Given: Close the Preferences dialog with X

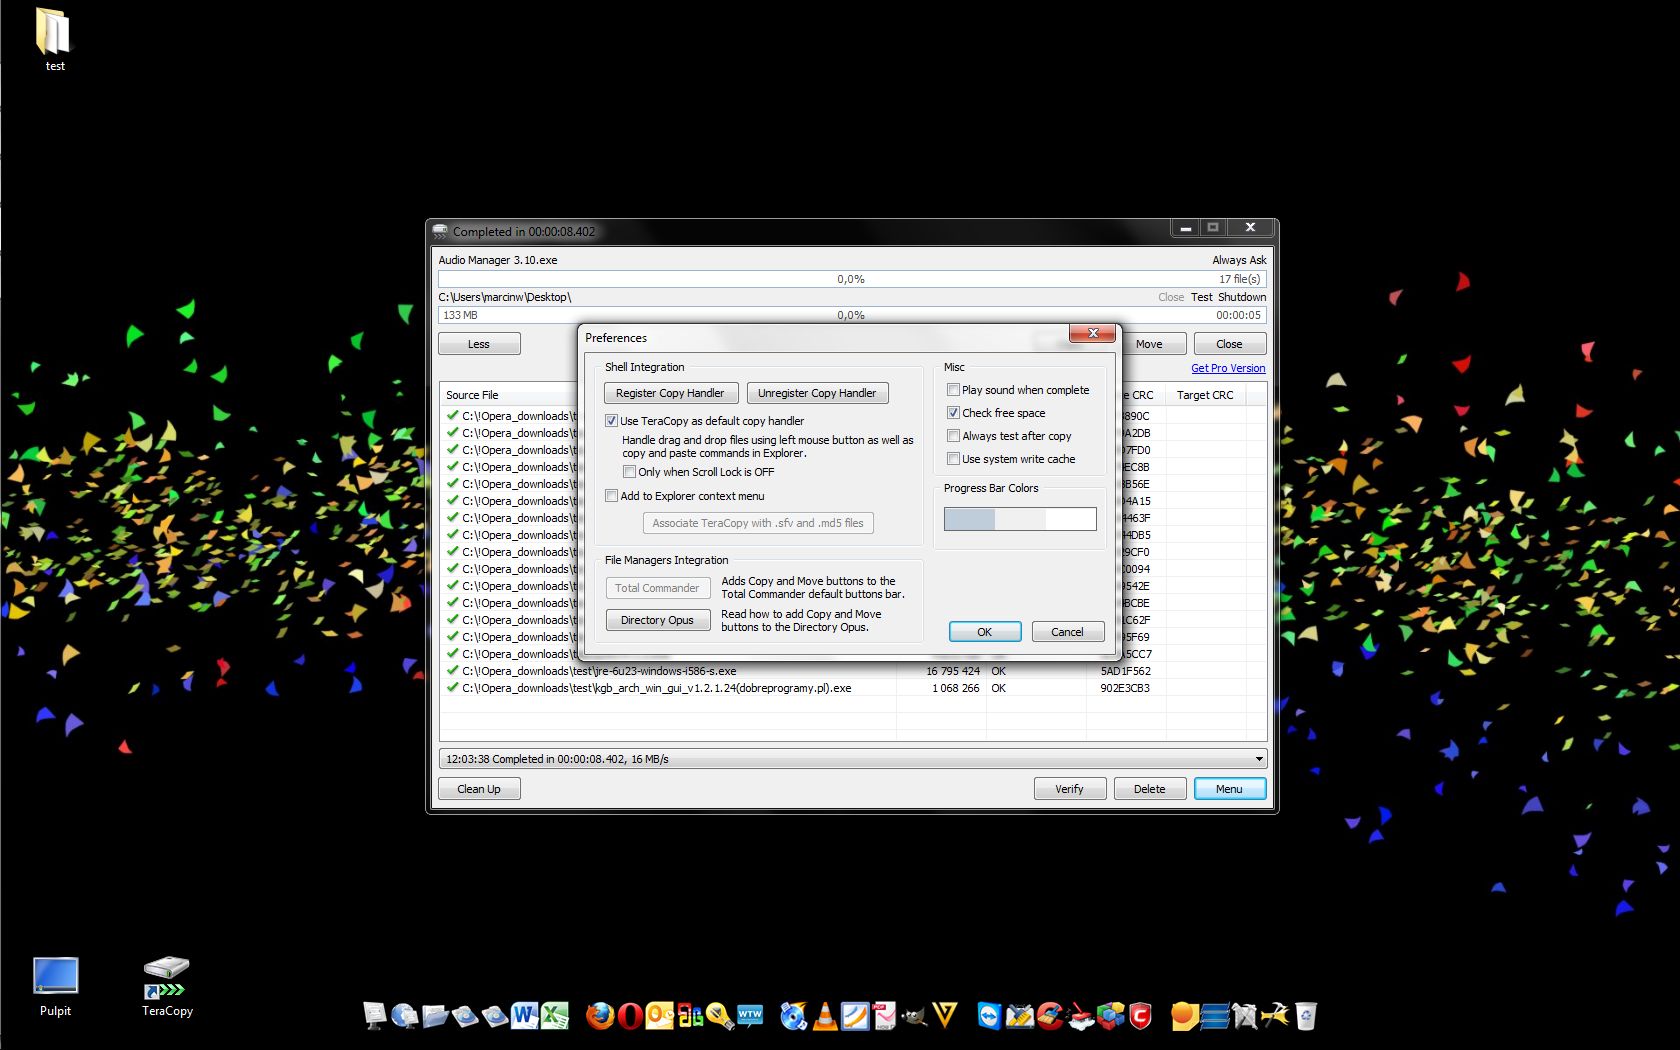Looking at the screenshot, I should click(1092, 333).
